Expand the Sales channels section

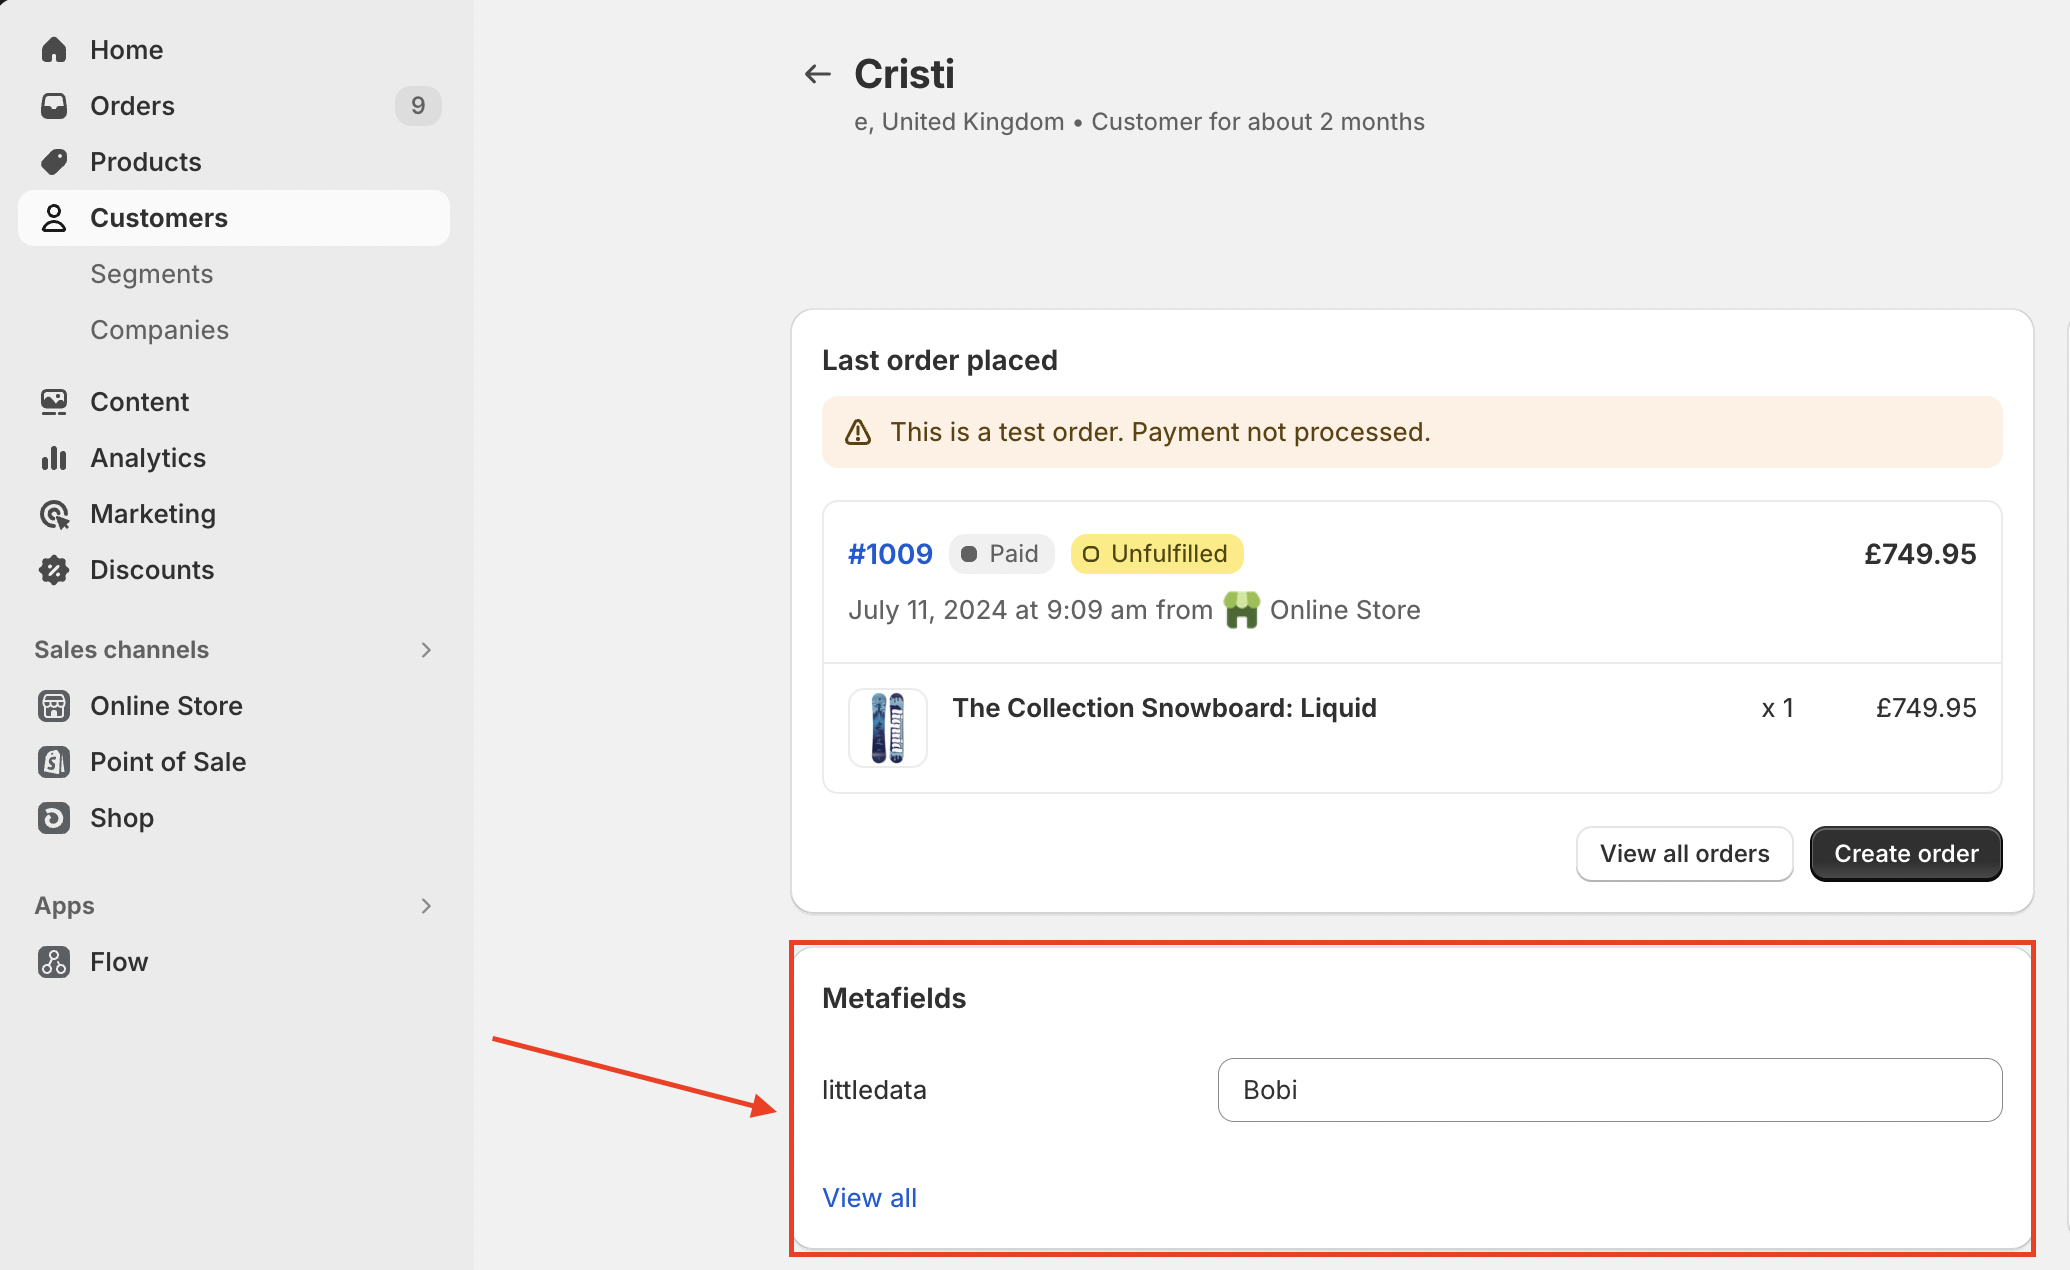pos(426,648)
